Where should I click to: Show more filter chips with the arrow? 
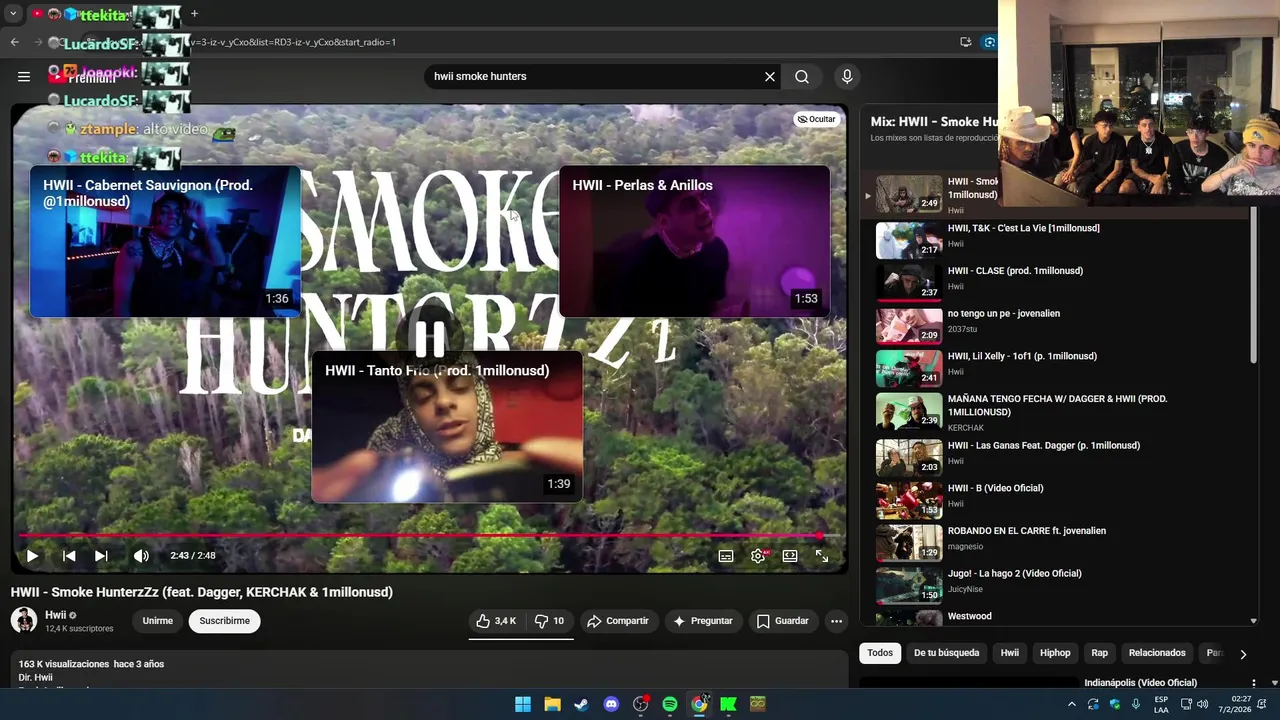[x=1243, y=654]
